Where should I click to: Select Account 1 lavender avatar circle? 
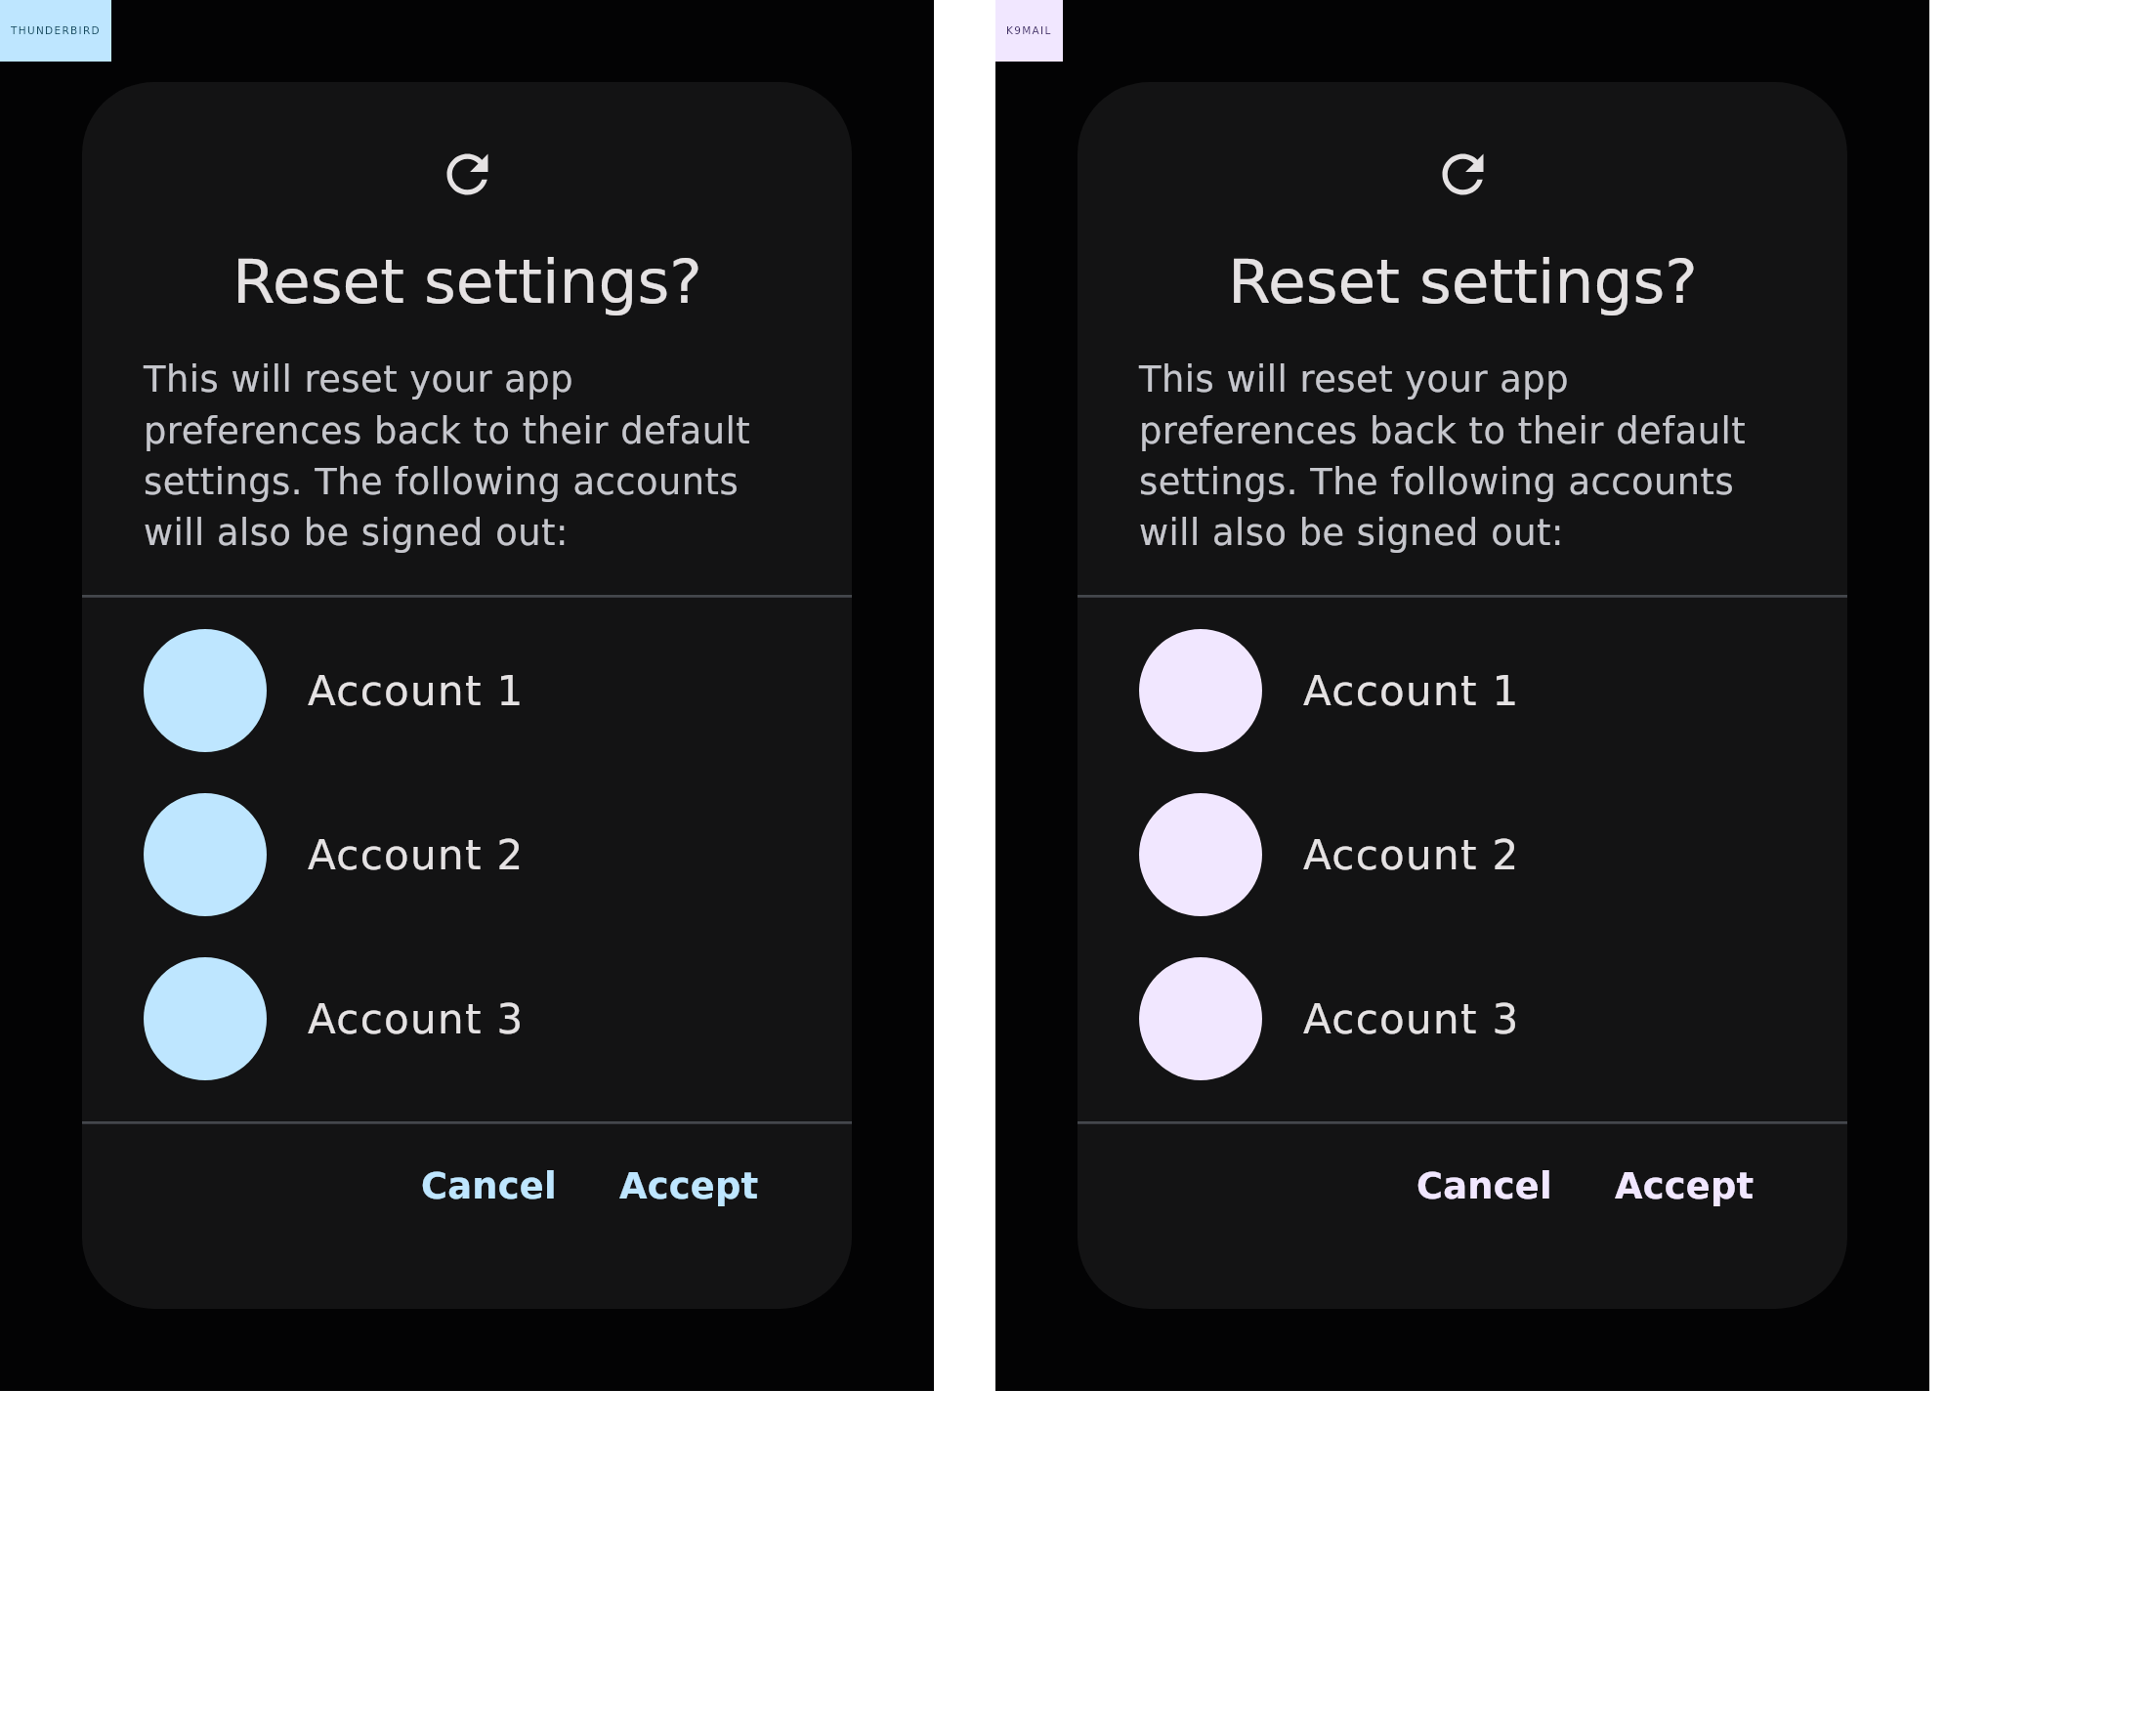pyautogui.click(x=1200, y=690)
